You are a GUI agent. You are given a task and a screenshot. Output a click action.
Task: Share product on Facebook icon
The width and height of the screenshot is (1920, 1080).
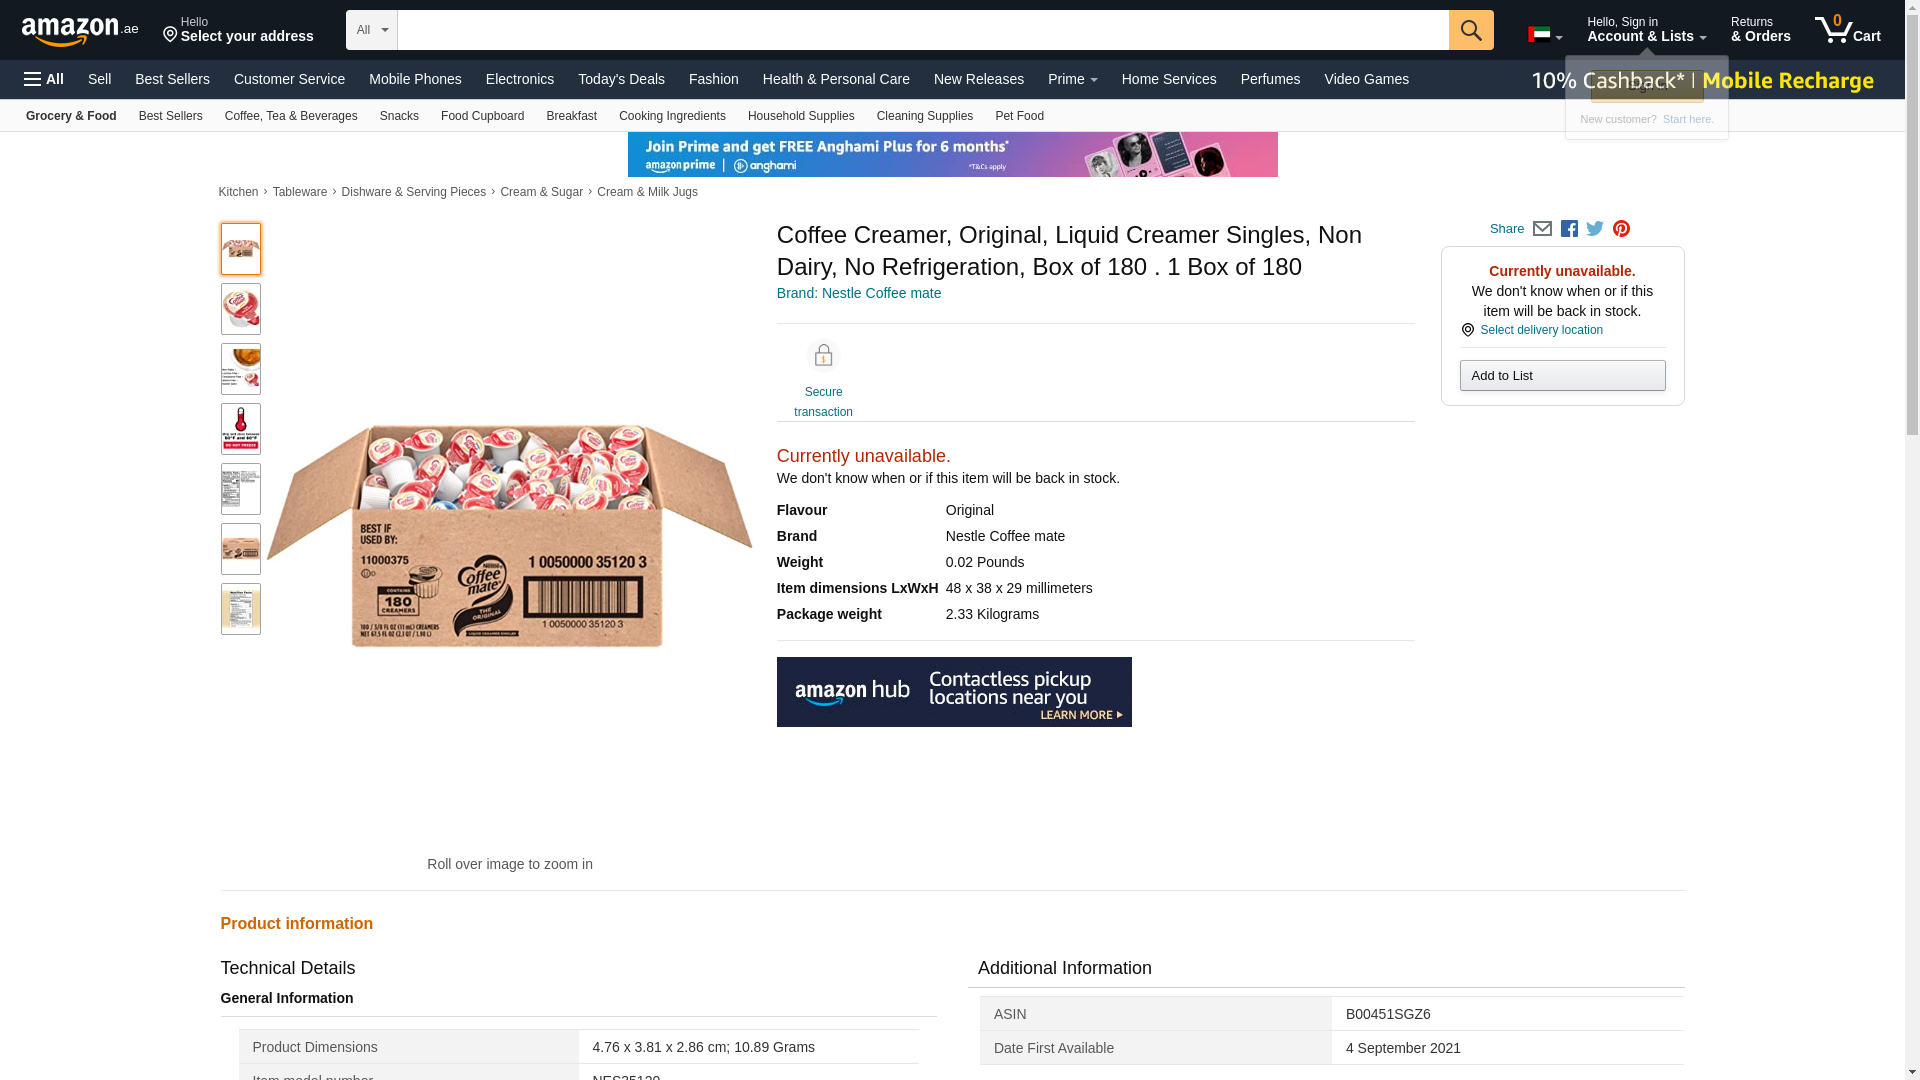(x=1569, y=229)
